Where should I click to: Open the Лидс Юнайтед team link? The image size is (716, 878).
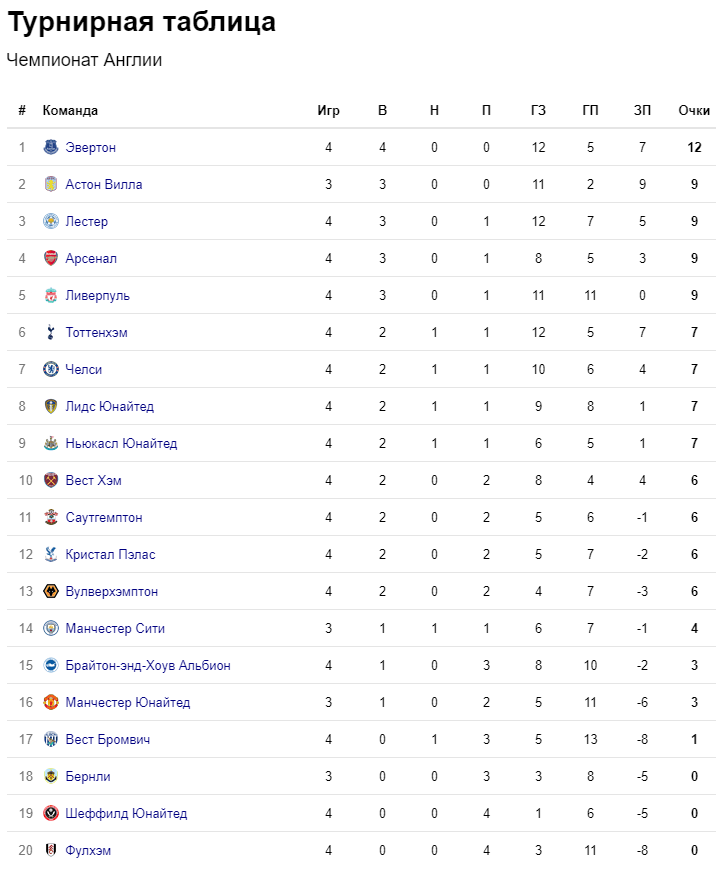tap(109, 406)
